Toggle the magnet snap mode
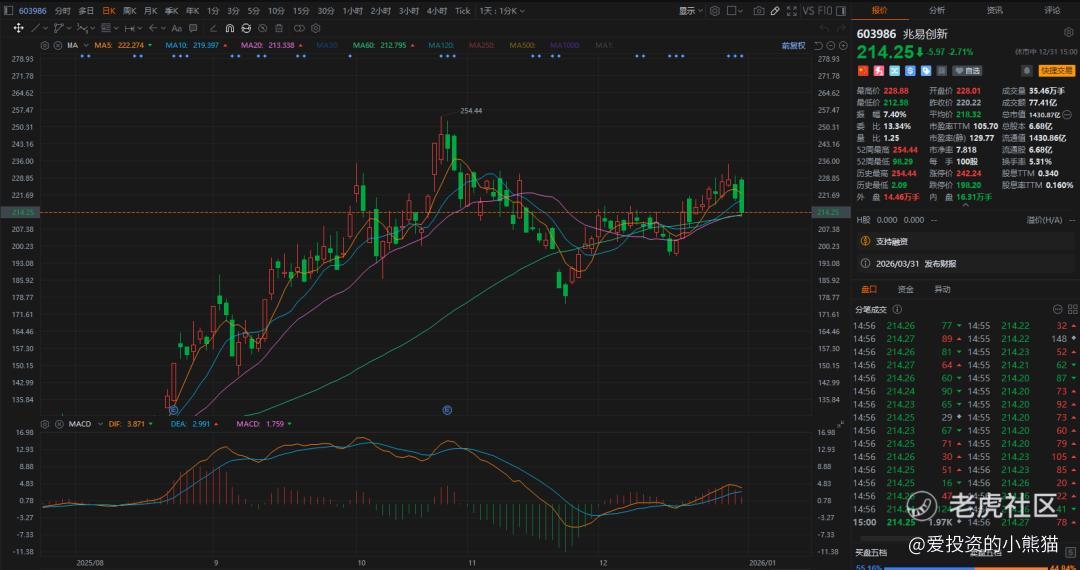 point(229,28)
